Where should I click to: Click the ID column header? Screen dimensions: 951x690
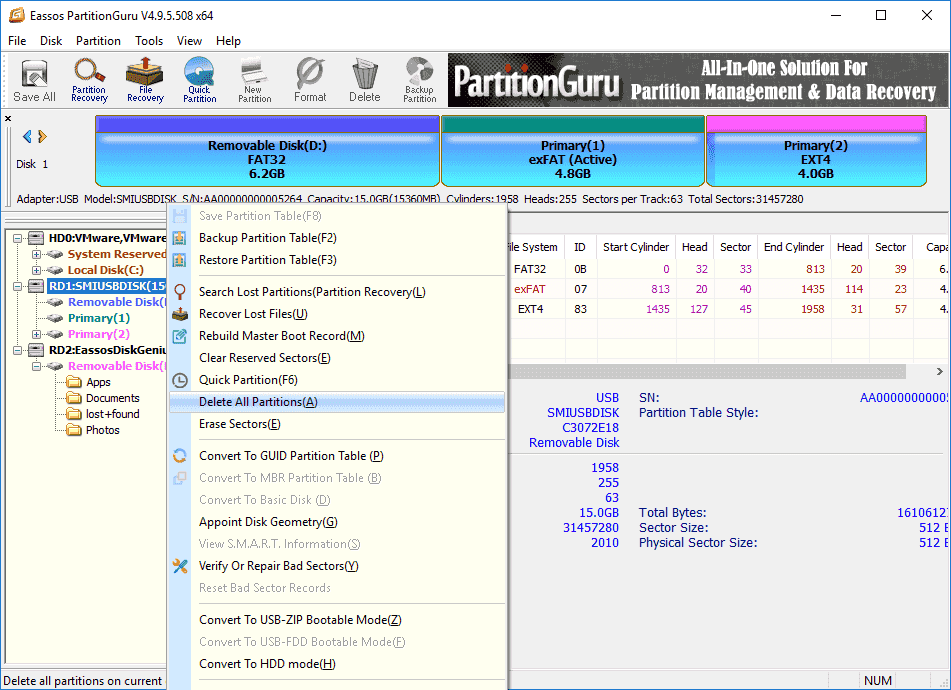580,247
